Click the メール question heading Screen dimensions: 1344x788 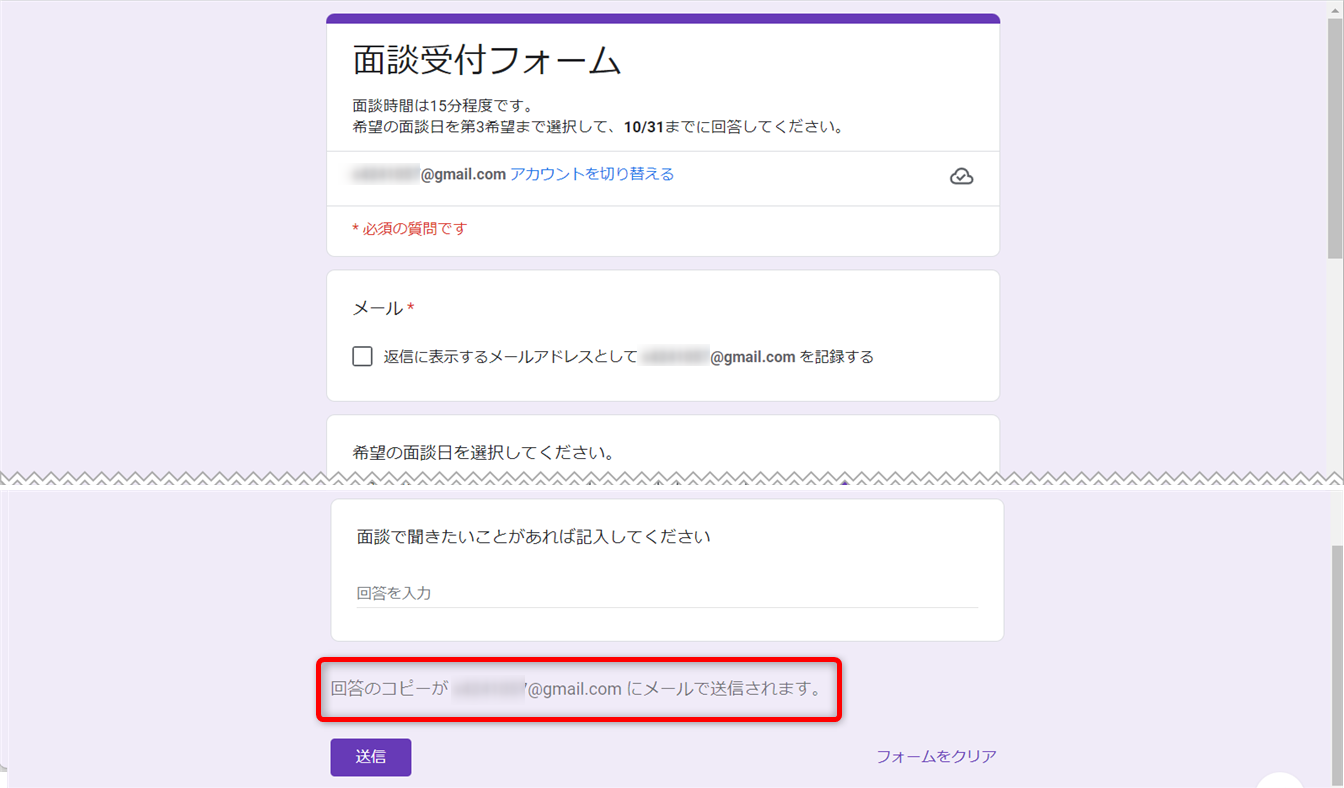[377, 309]
